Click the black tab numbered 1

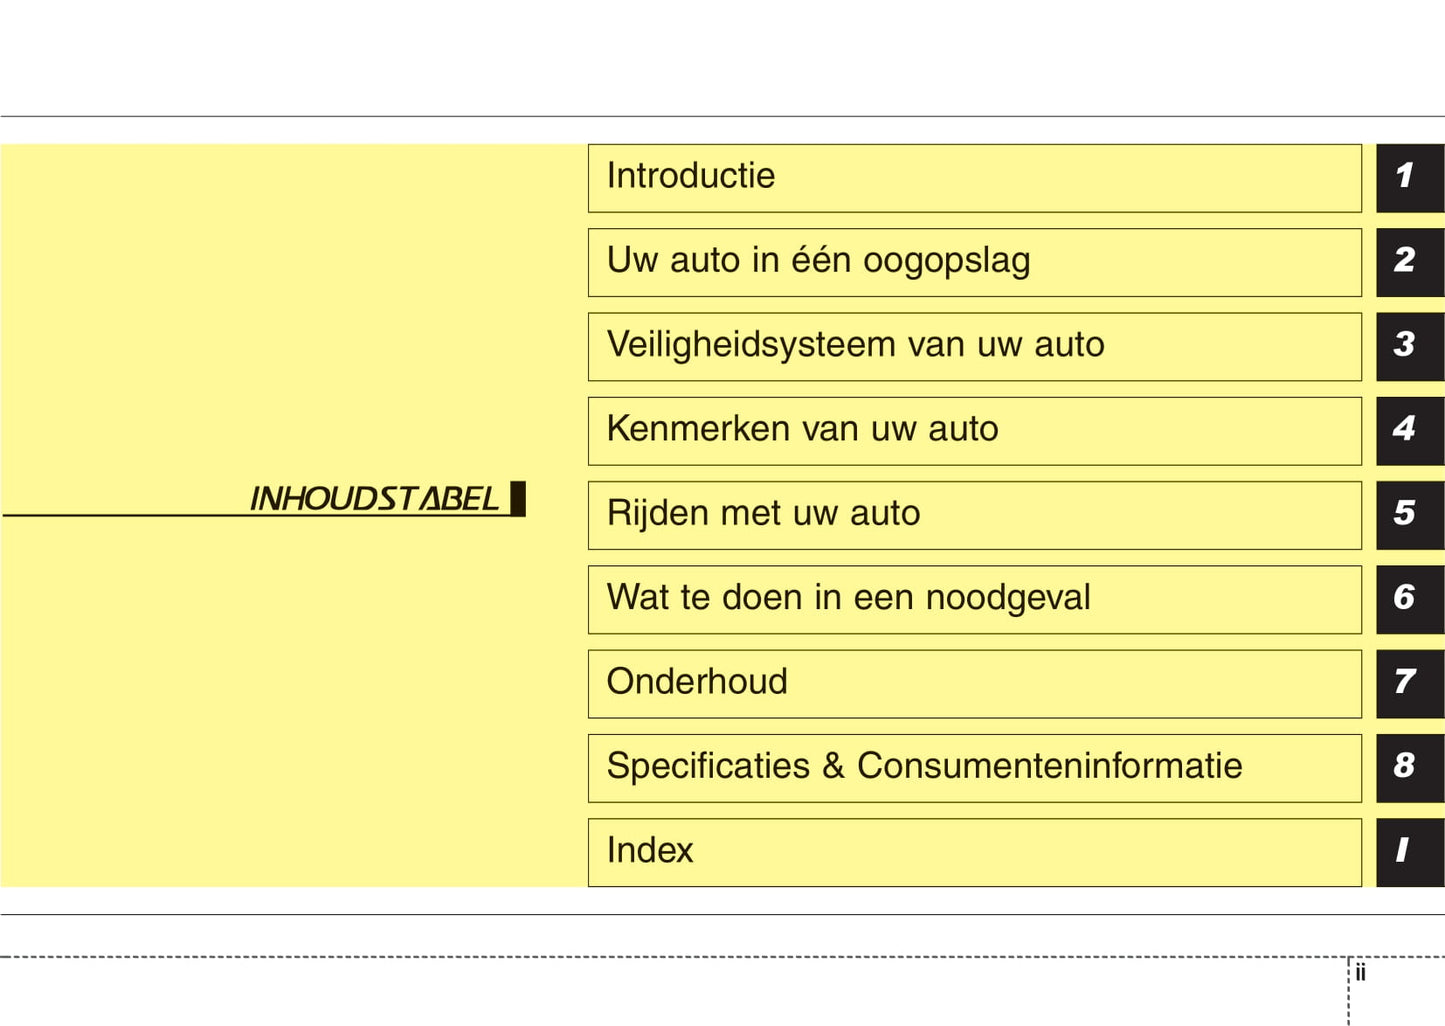1409,177
